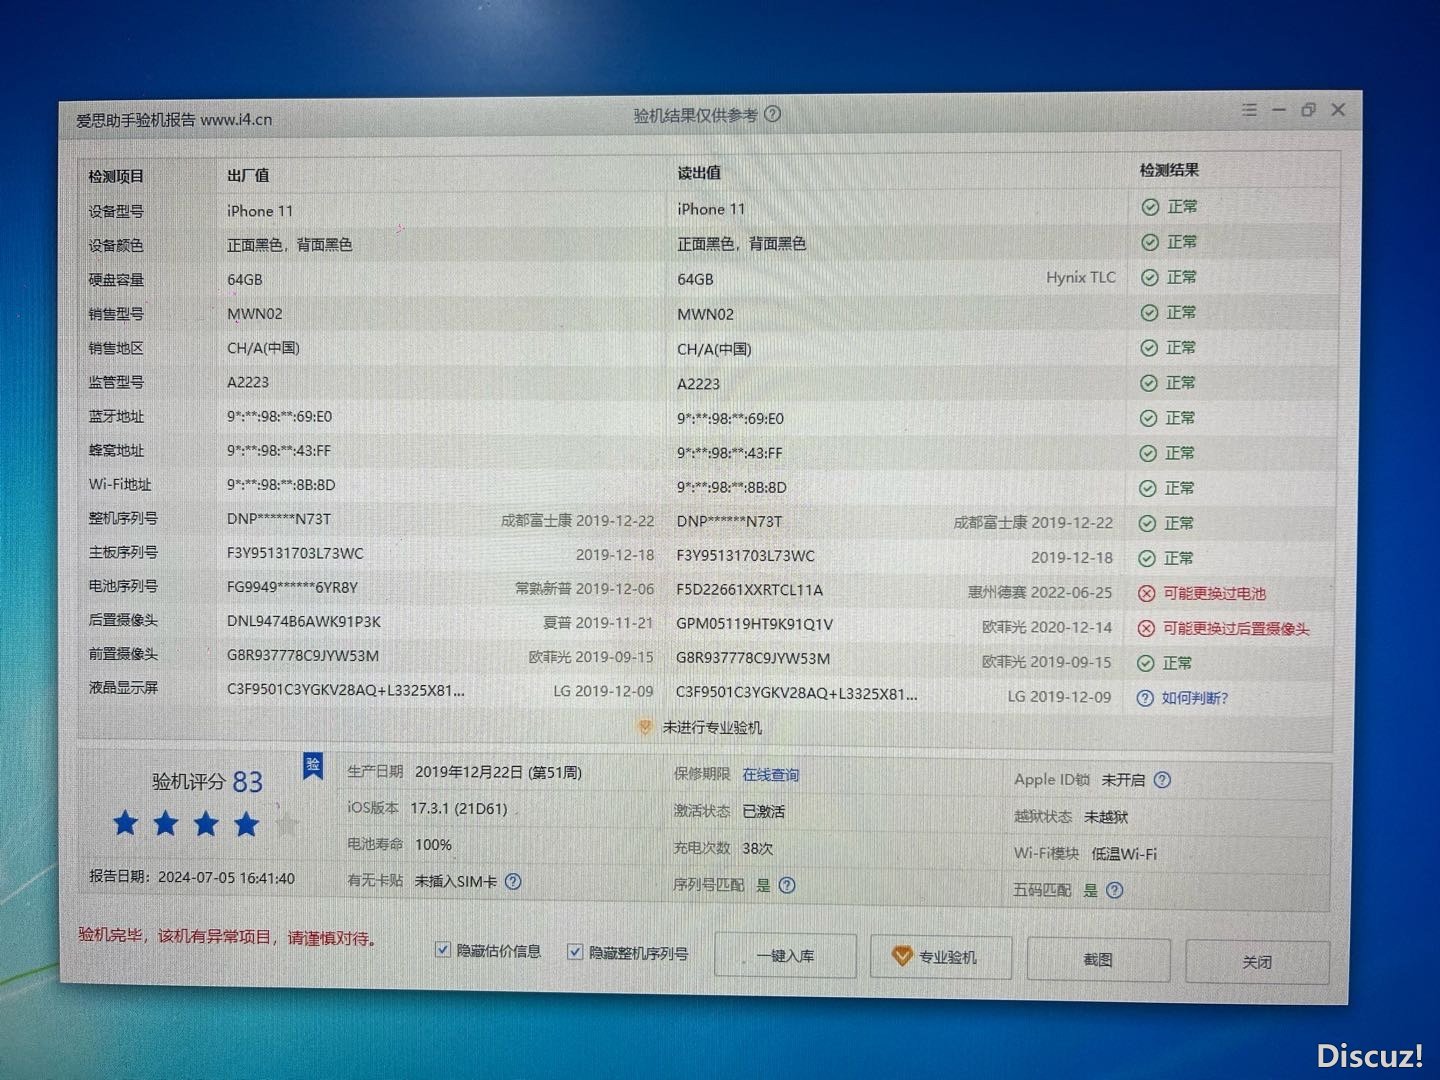The height and width of the screenshot is (1080, 1440).
Task: Click the 读出值 column header
Action: [x=699, y=173]
